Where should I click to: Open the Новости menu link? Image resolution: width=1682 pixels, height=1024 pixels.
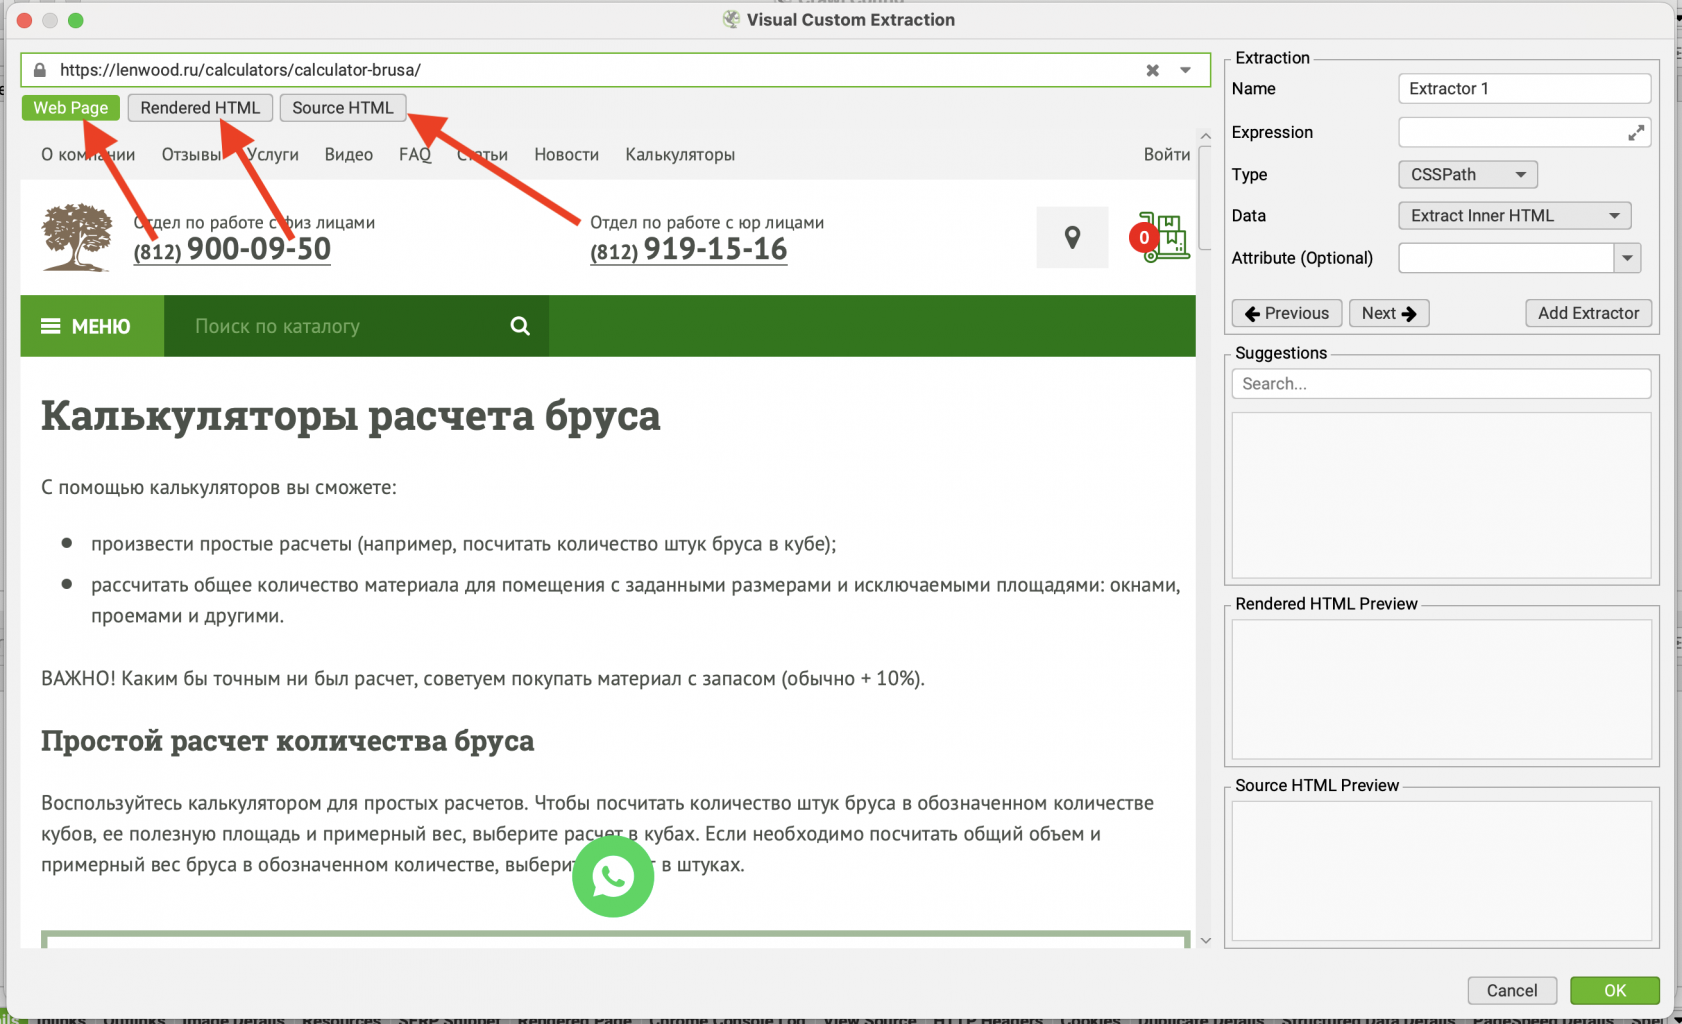click(567, 155)
